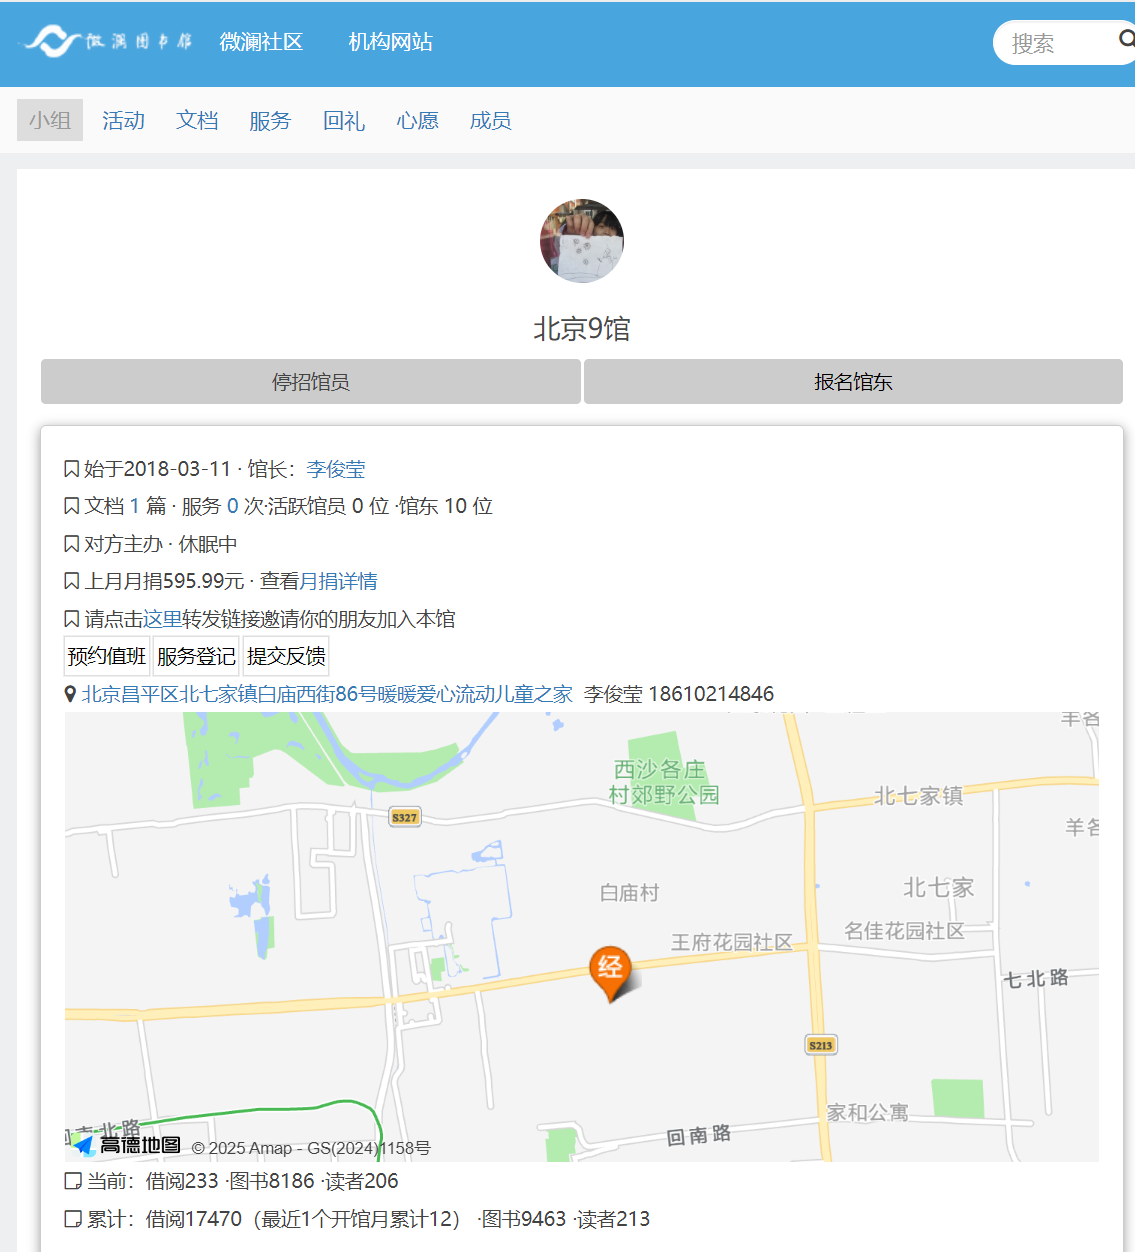Select the 心愿 tab
Screen dimensions: 1135x1252
[417, 121]
